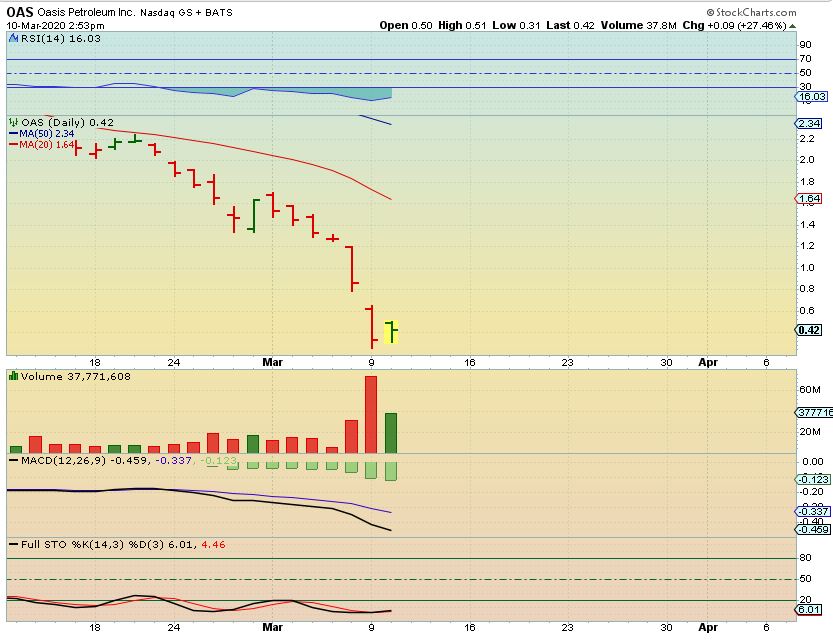Viewport: 833px width, 640px height.
Task: Click the Oasis Petroleum Inc. company name
Action: pyautogui.click(x=86, y=12)
